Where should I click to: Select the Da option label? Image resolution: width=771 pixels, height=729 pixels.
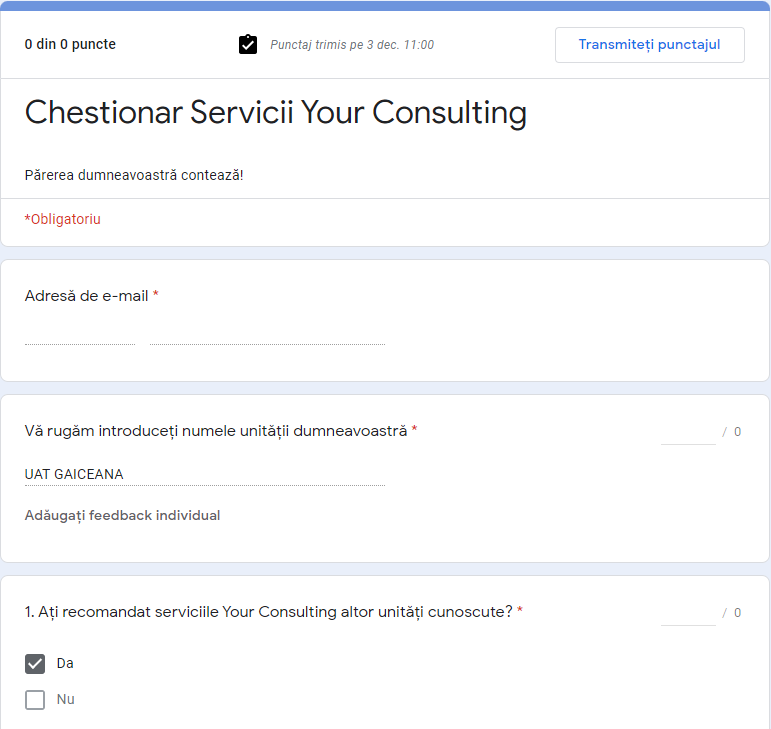click(65, 664)
